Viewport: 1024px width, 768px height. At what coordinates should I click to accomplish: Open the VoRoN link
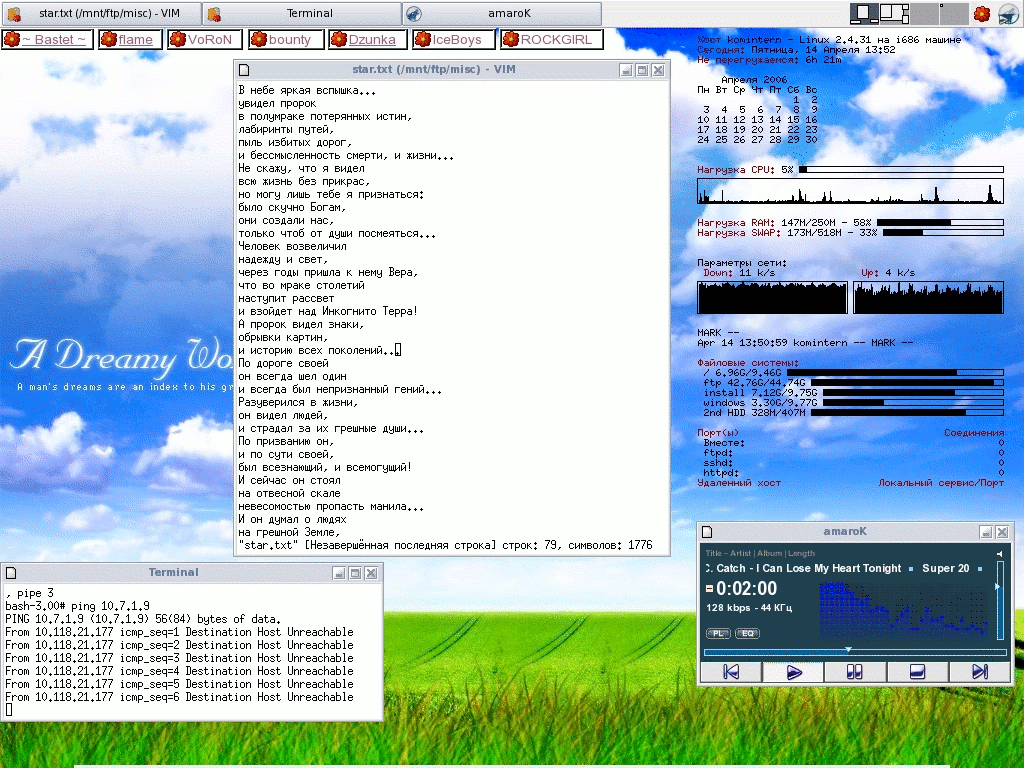pos(204,40)
